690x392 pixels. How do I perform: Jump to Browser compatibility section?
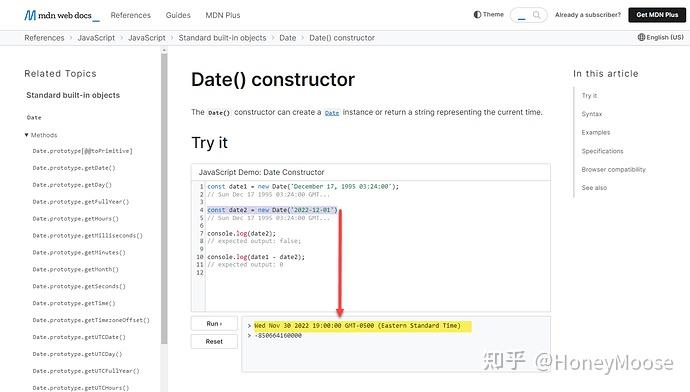613,169
